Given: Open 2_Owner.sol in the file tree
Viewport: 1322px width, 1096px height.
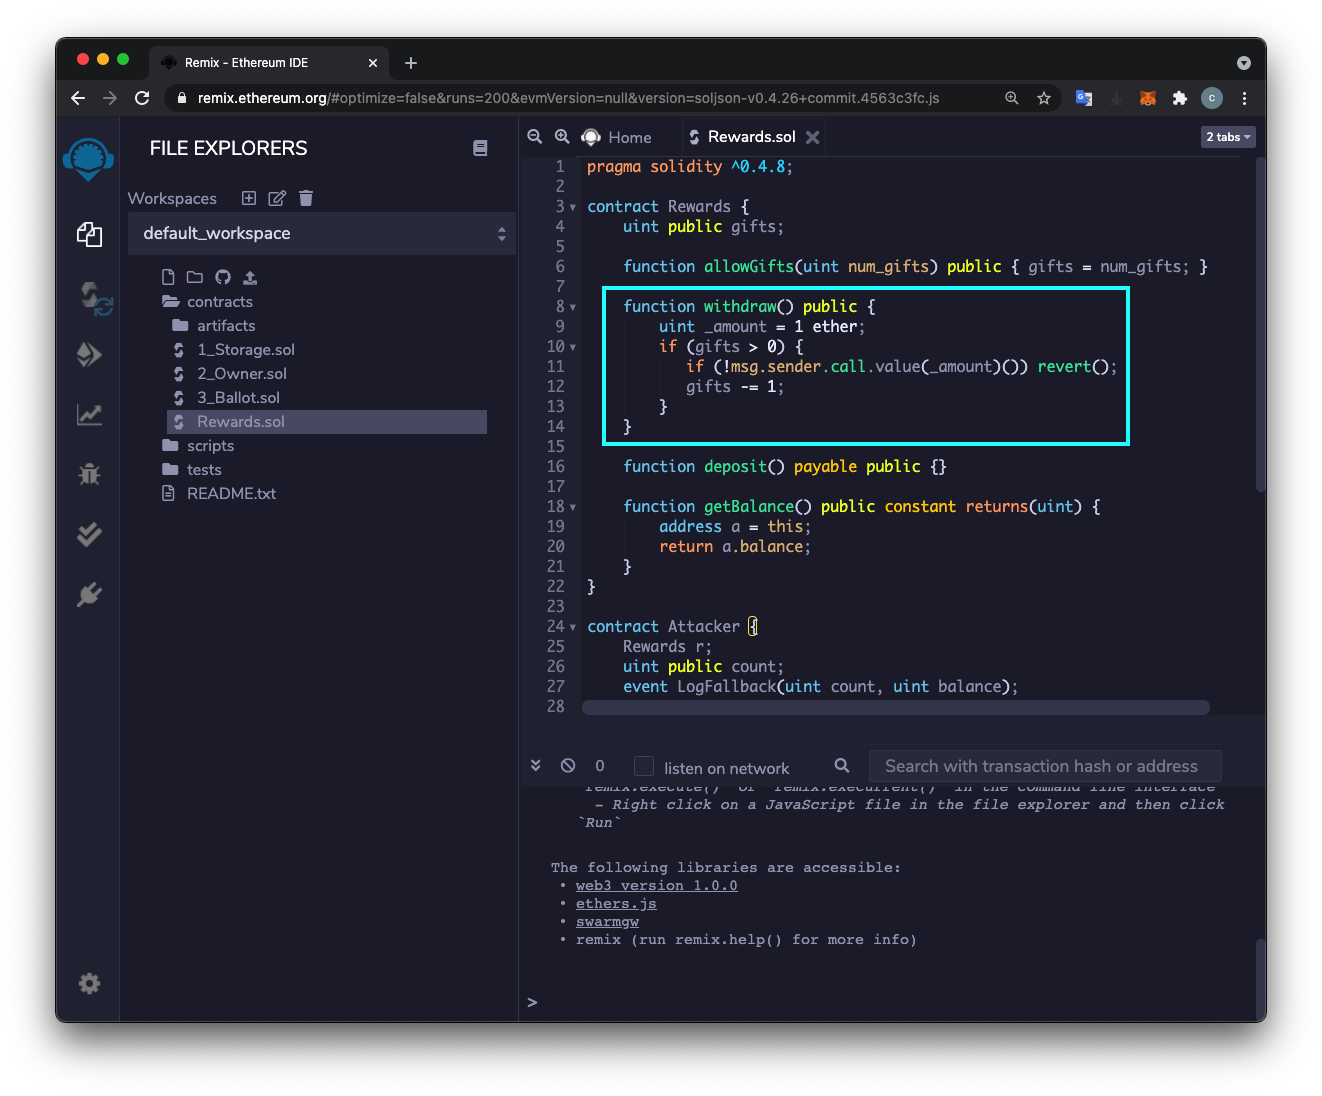Looking at the screenshot, I should (x=241, y=373).
